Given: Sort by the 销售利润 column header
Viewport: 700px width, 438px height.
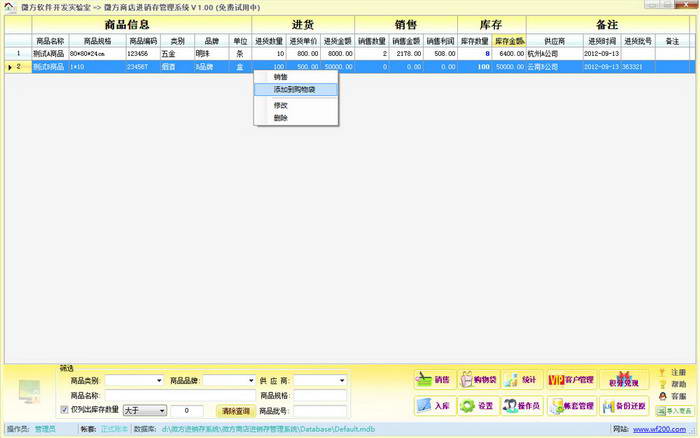Looking at the screenshot, I should pos(440,41).
